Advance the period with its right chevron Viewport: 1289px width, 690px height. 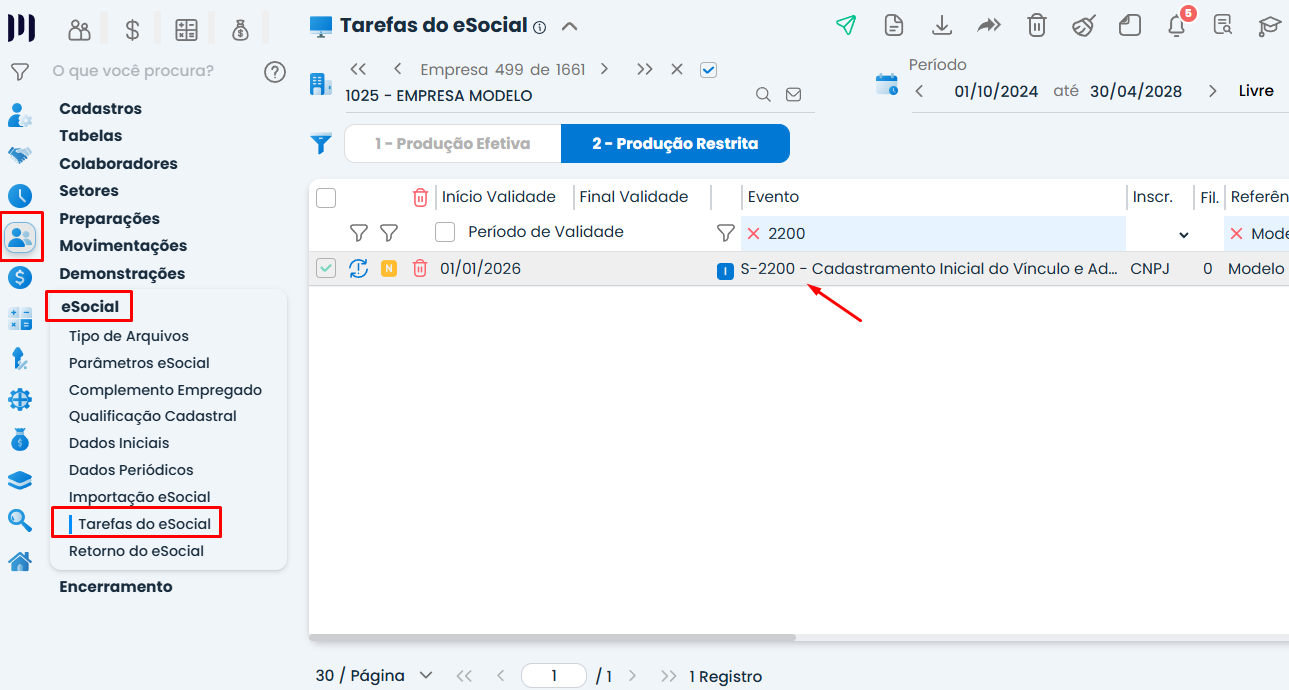tap(1212, 91)
